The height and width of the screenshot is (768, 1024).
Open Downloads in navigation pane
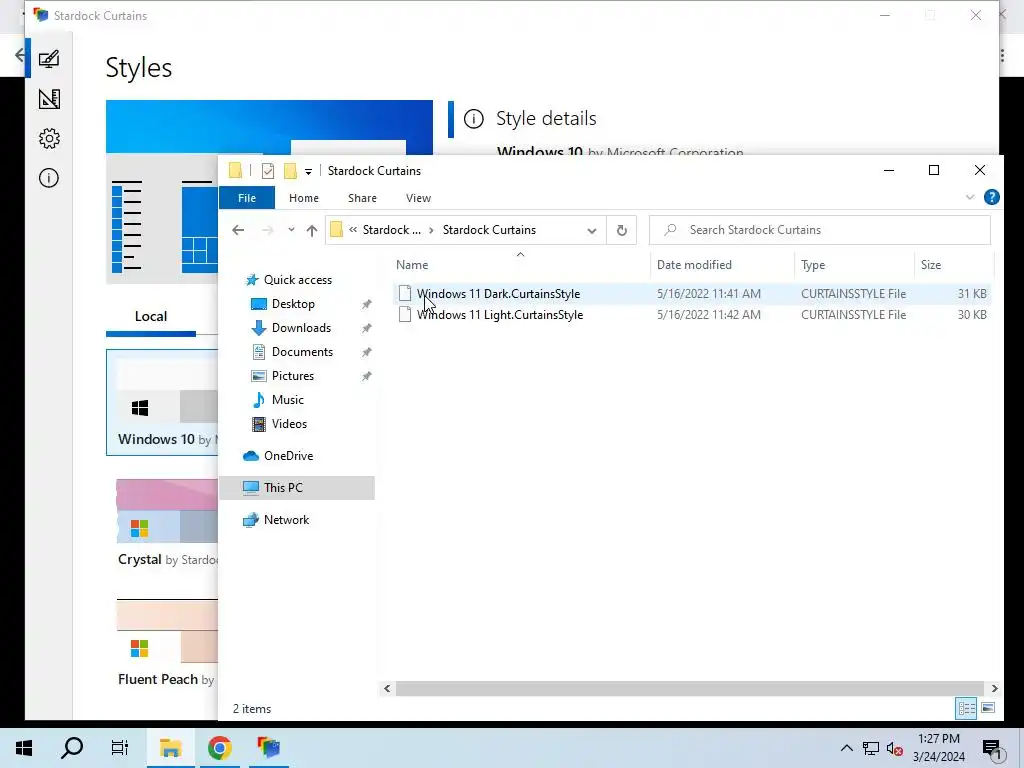click(301, 328)
